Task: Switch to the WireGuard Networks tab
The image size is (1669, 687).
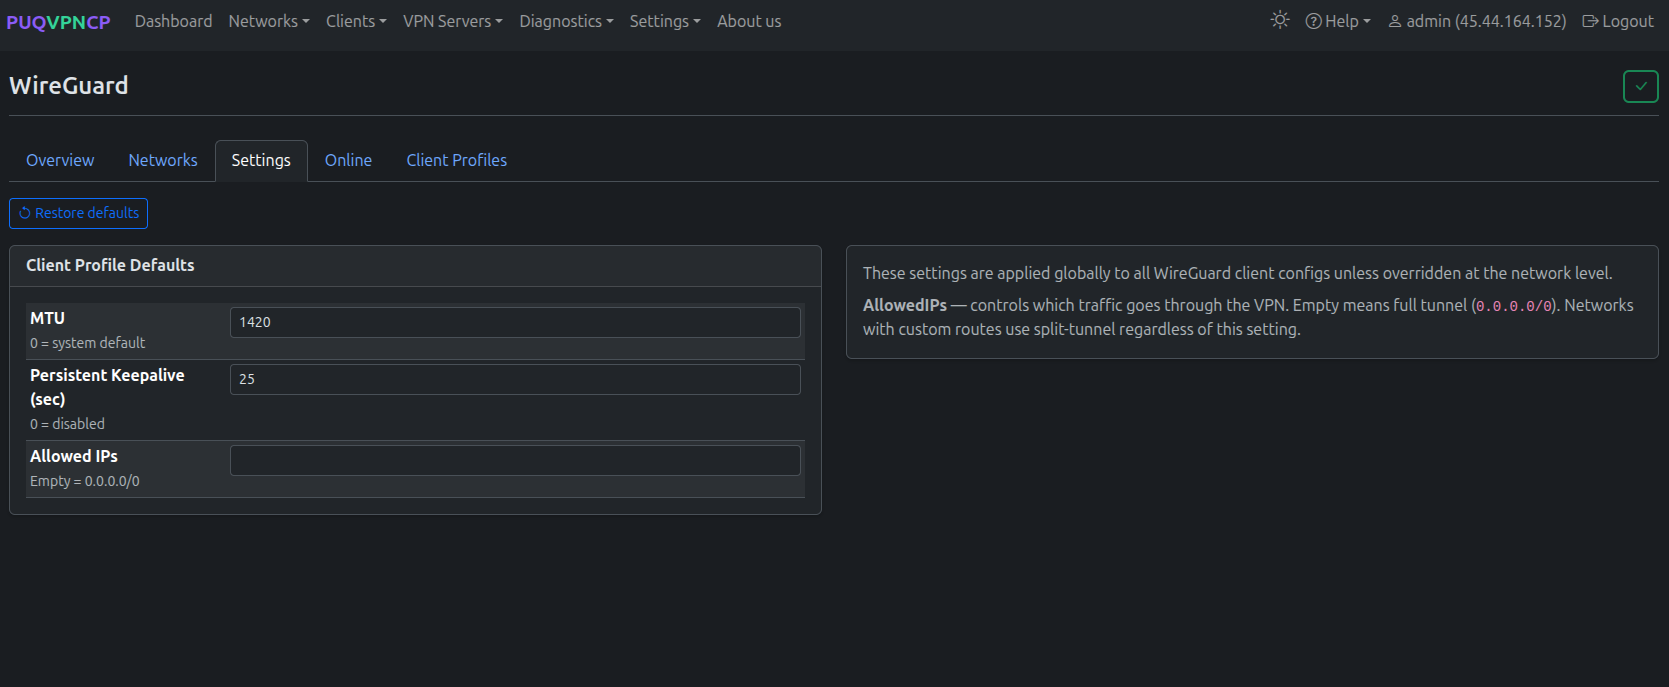Action: [x=163, y=160]
